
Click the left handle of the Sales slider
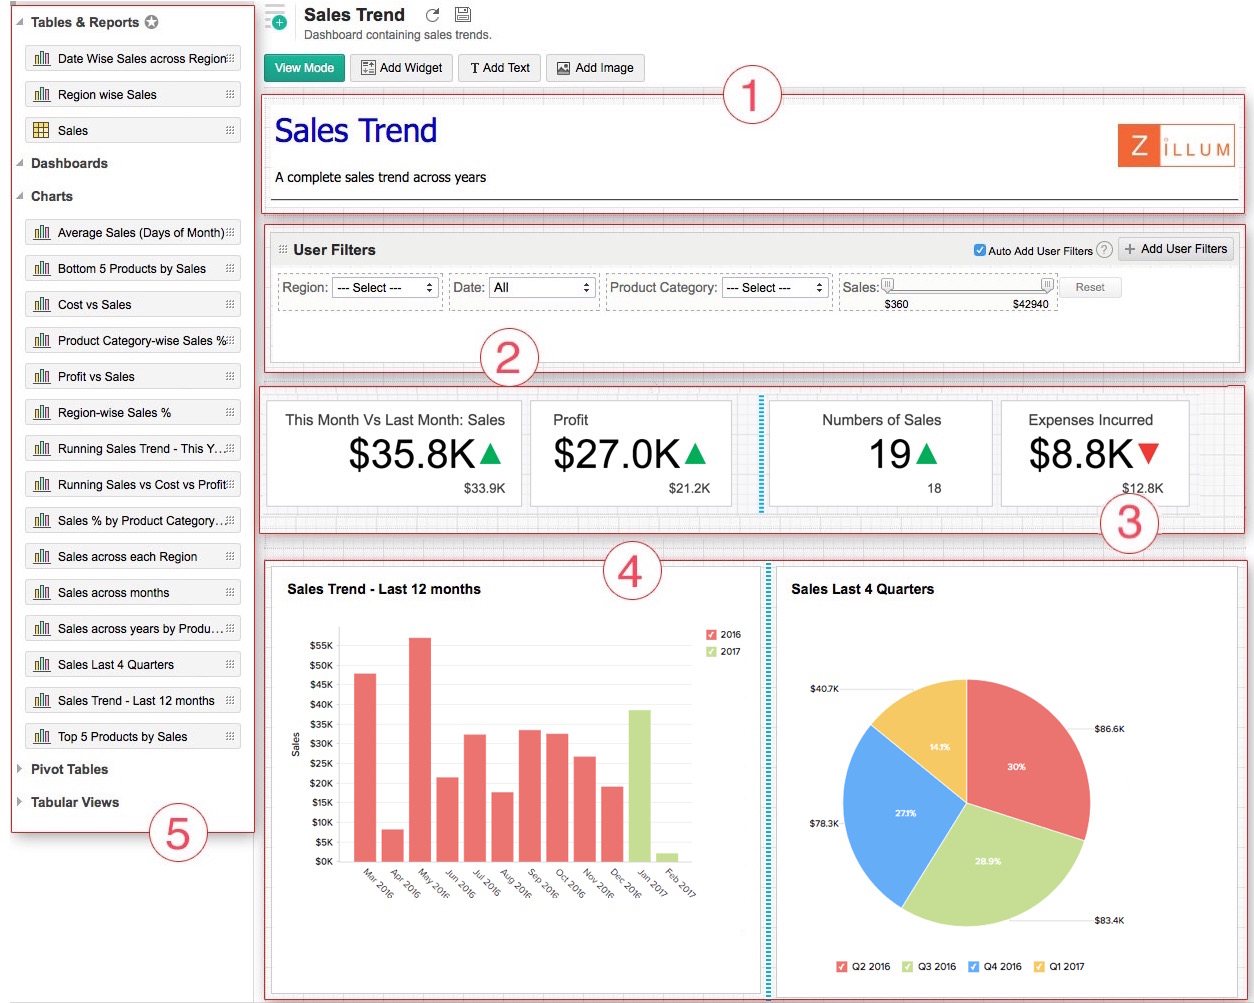887,285
